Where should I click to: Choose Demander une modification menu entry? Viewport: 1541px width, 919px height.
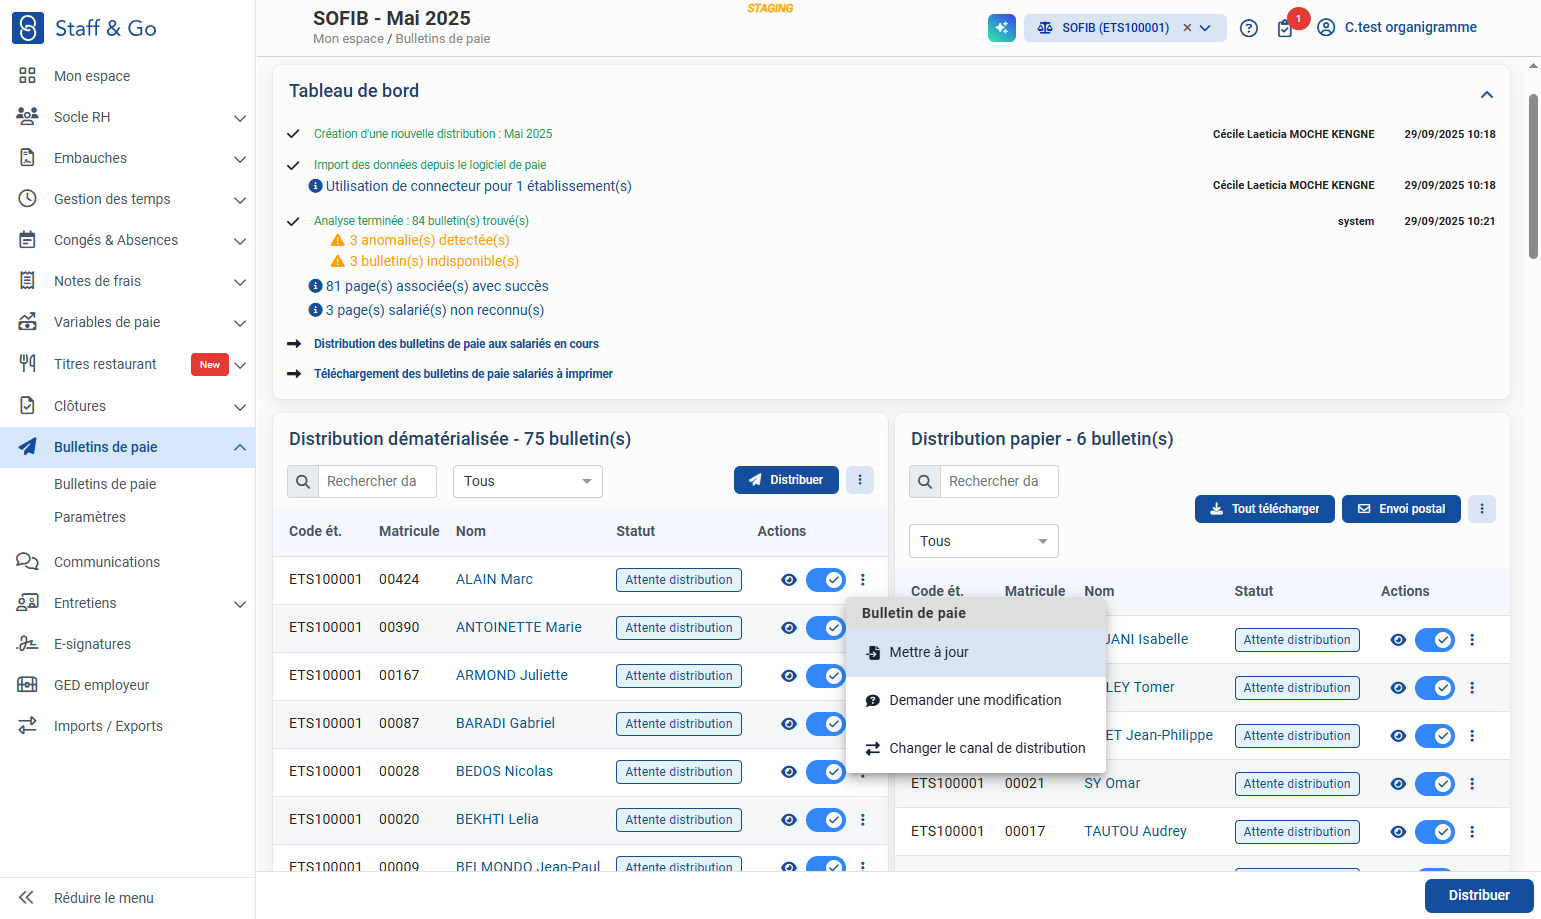click(976, 700)
